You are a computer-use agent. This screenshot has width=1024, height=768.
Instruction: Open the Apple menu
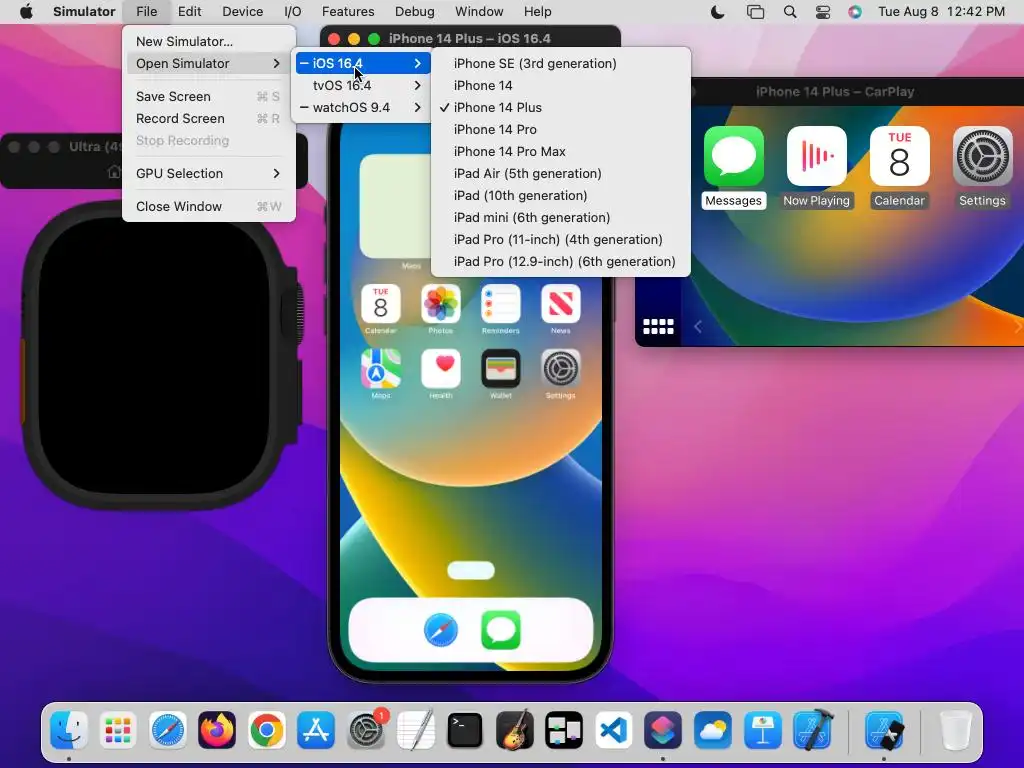(26, 12)
